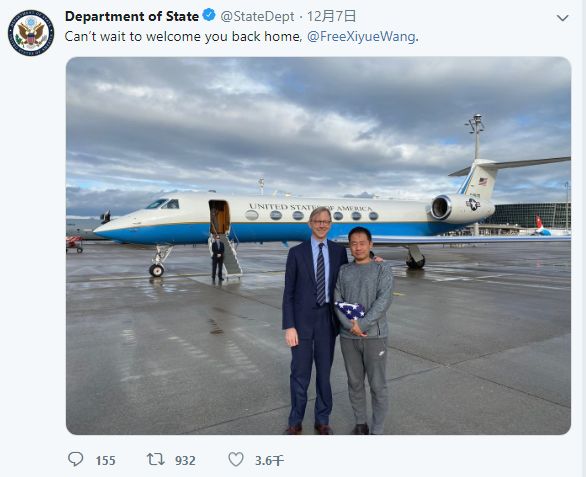
Task: Click the retweet arrows icon
Action: tap(156, 459)
